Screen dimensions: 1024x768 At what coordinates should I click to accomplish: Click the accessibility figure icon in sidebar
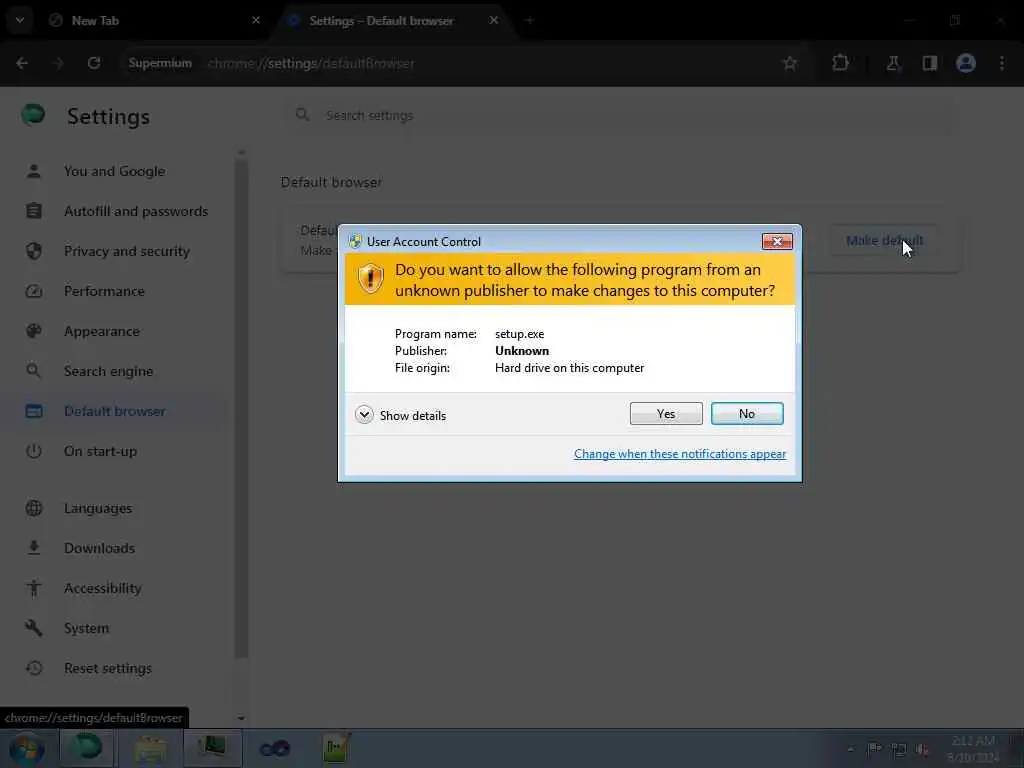click(34, 588)
